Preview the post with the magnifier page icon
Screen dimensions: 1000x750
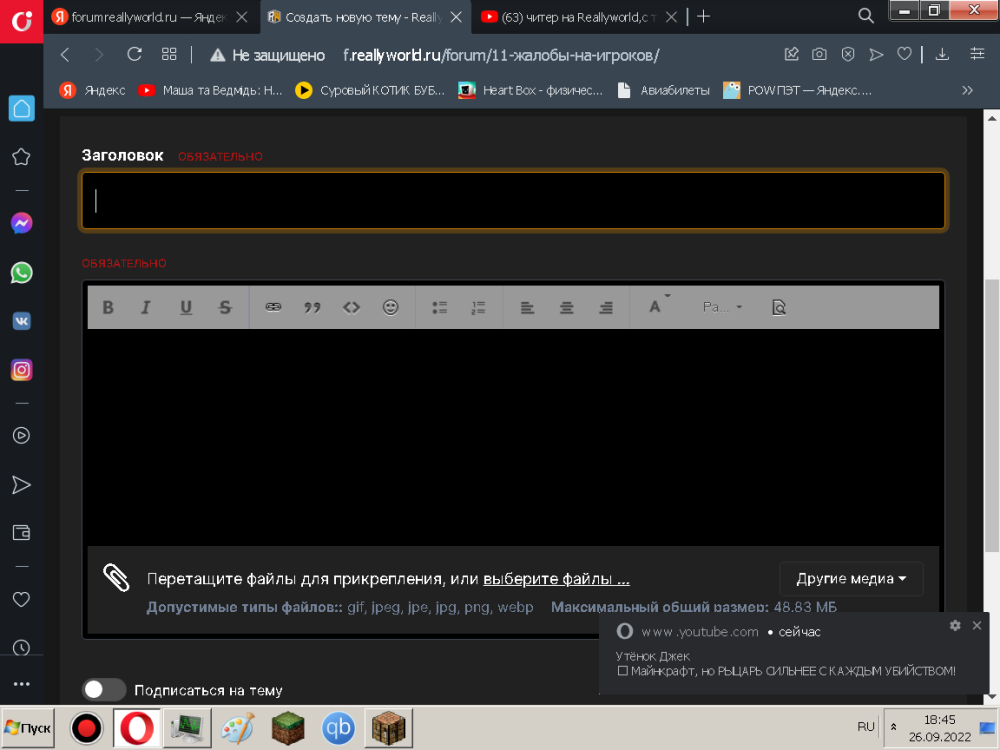click(x=779, y=307)
